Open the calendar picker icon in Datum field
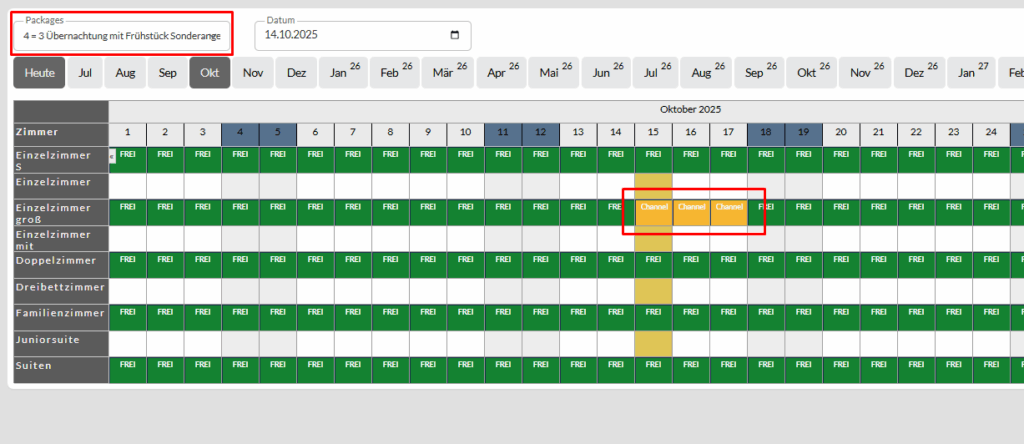The height and width of the screenshot is (444, 1024). point(455,35)
